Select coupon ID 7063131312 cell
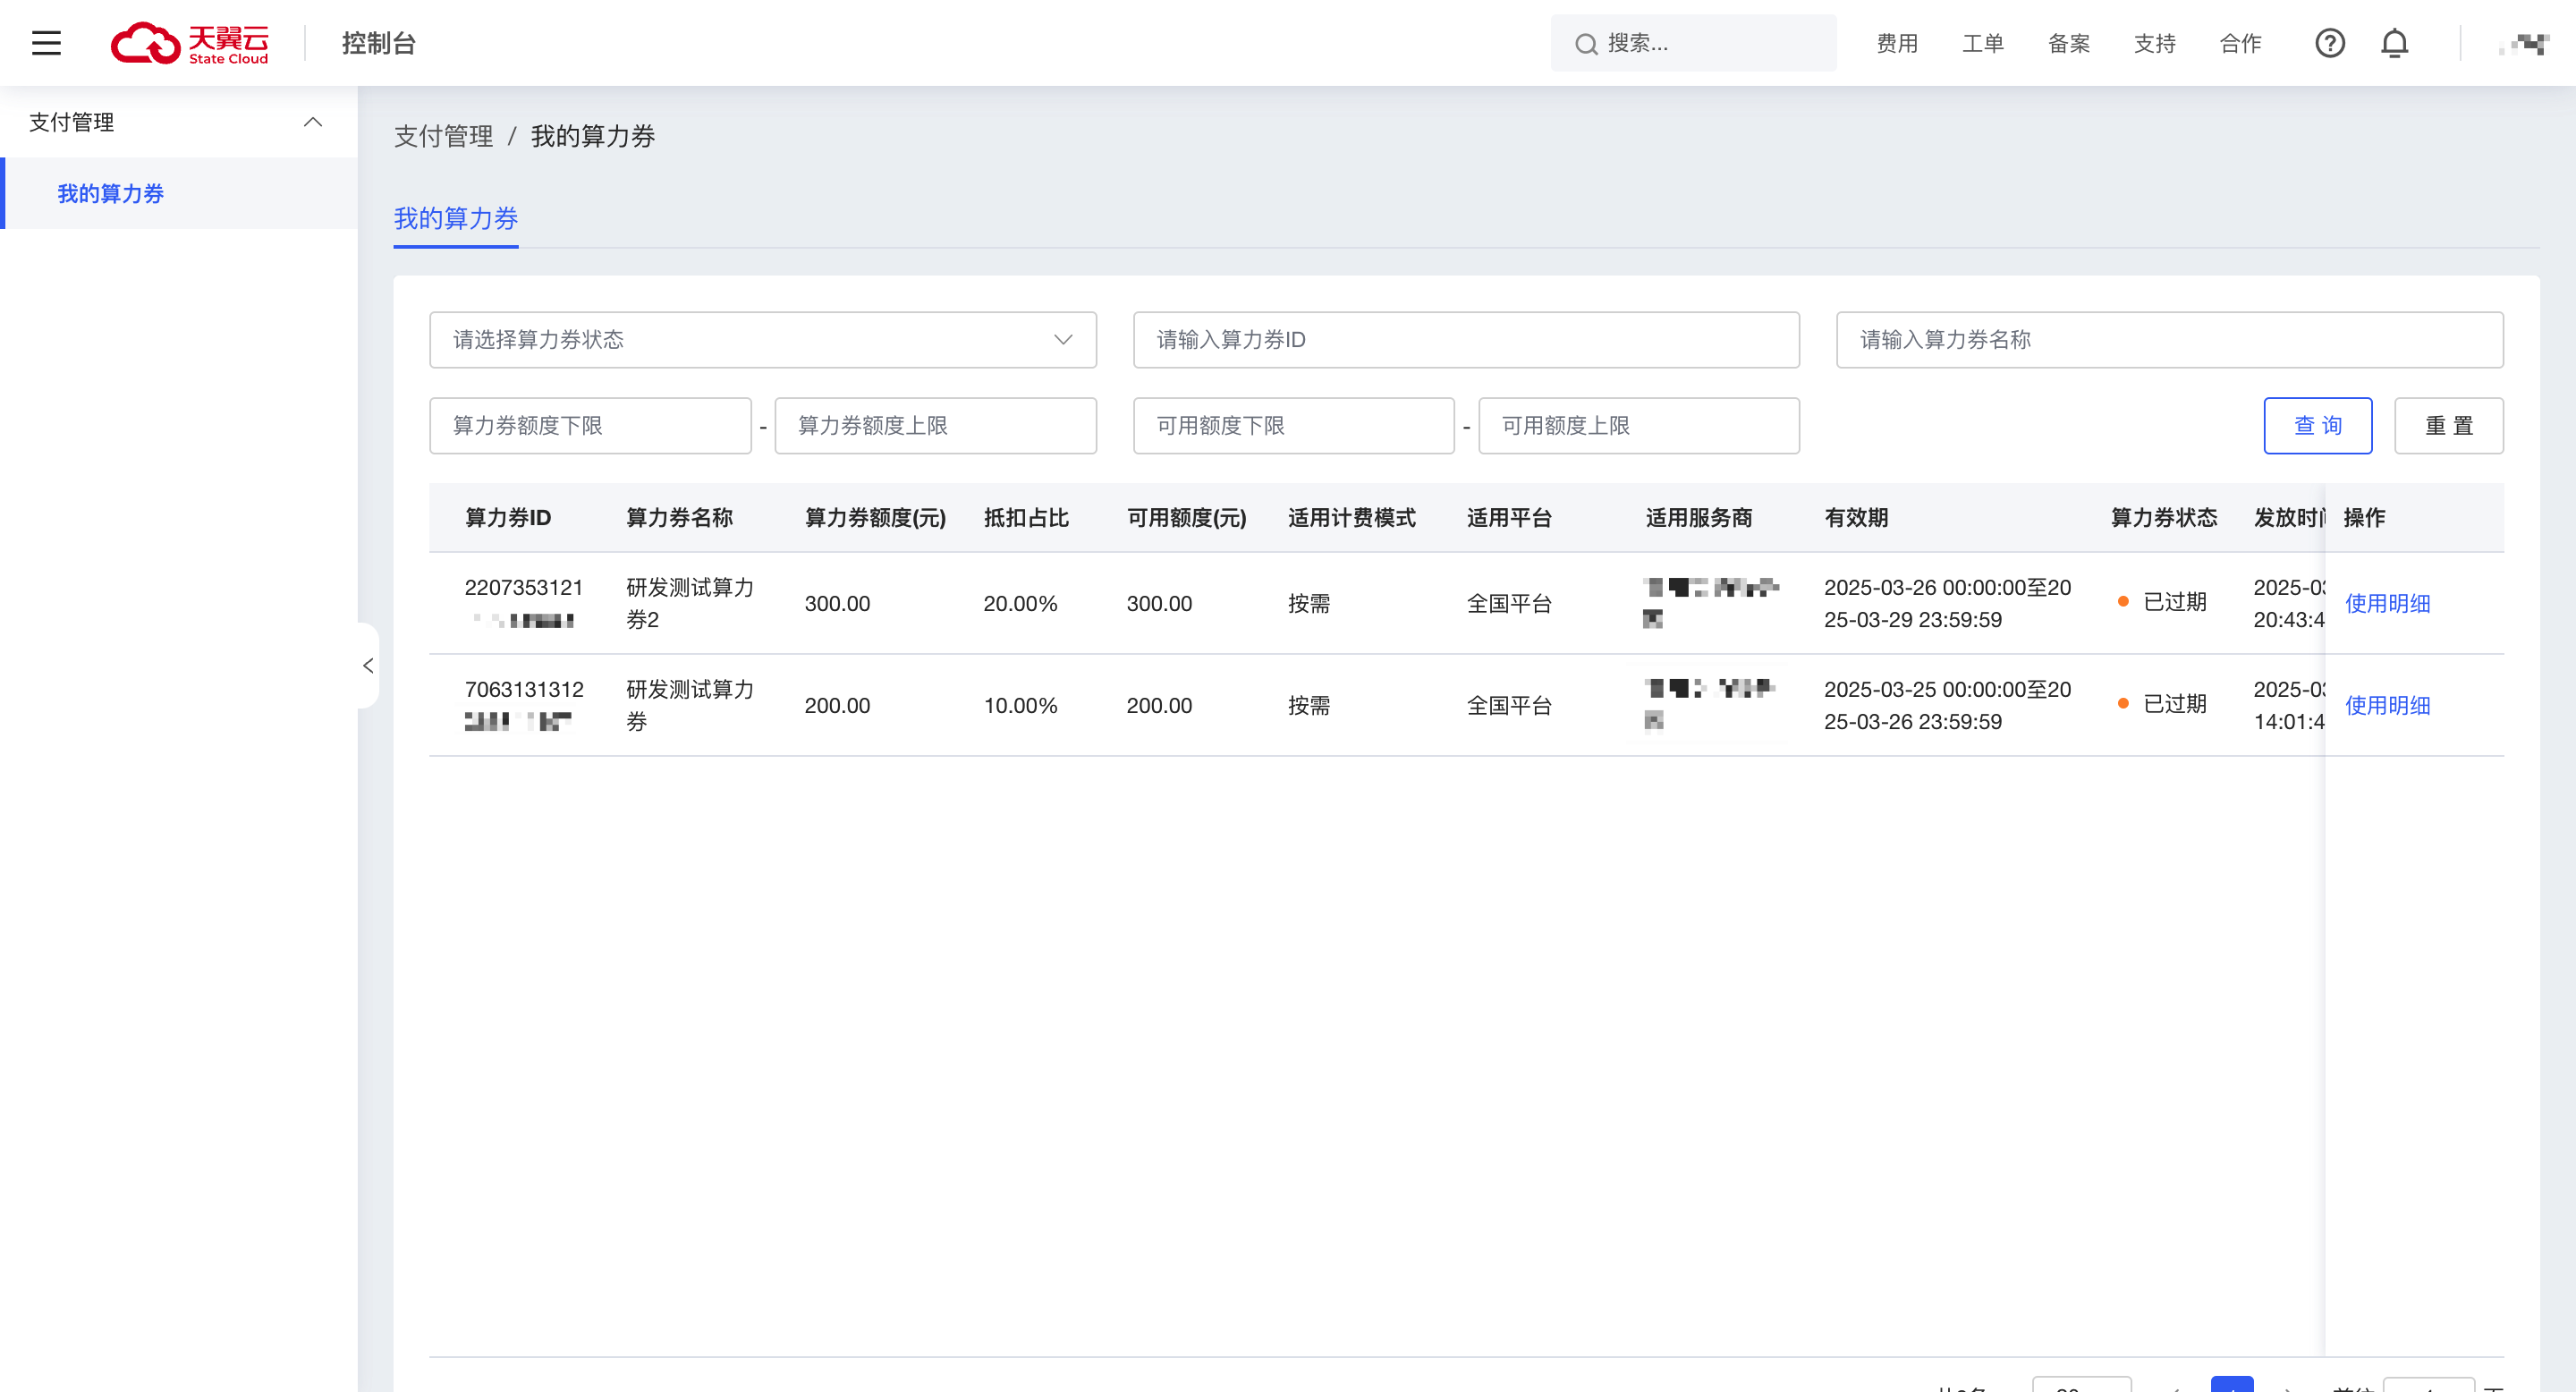 pyautogui.click(x=524, y=705)
